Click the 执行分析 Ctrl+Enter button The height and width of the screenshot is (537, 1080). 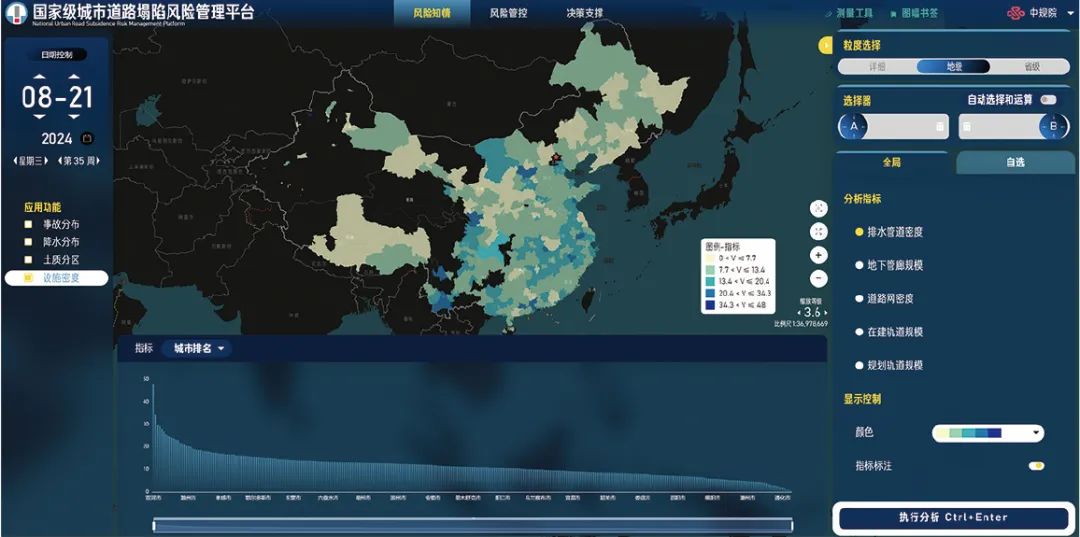click(953, 517)
